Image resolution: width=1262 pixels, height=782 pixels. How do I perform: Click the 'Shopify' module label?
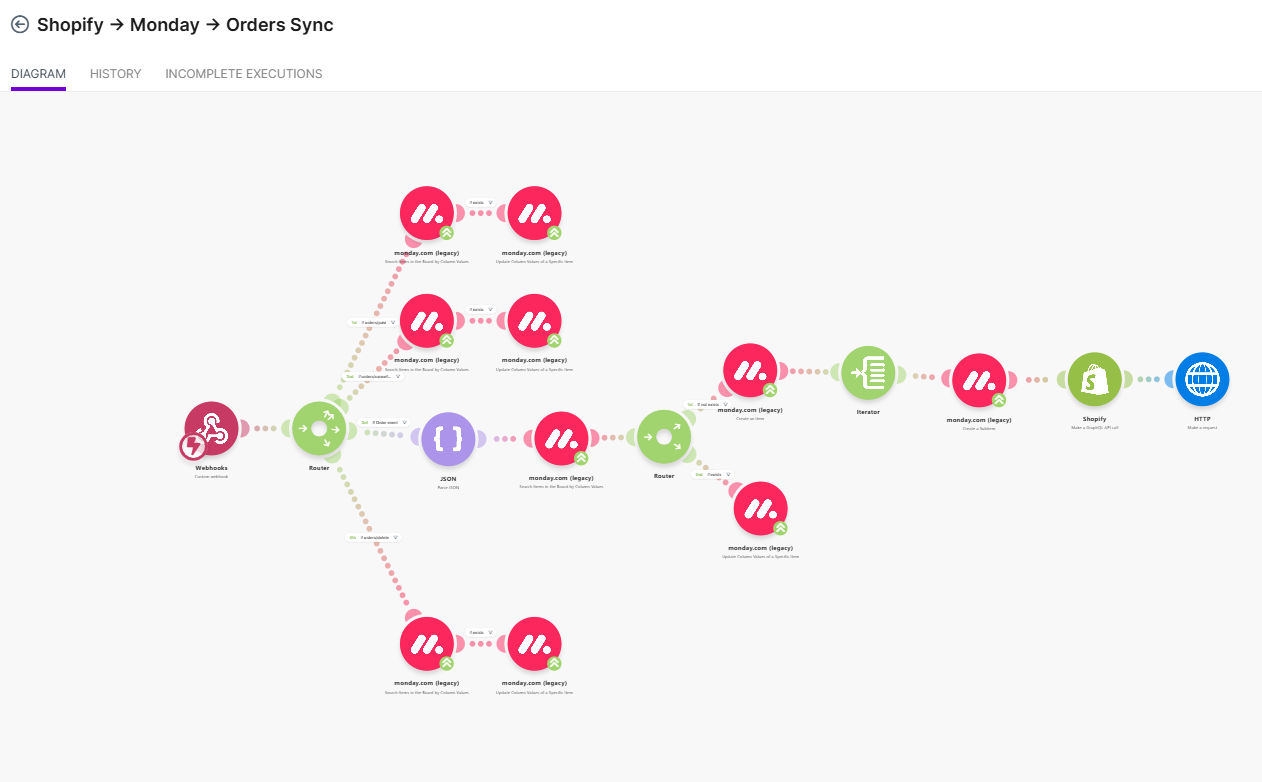(x=1095, y=419)
